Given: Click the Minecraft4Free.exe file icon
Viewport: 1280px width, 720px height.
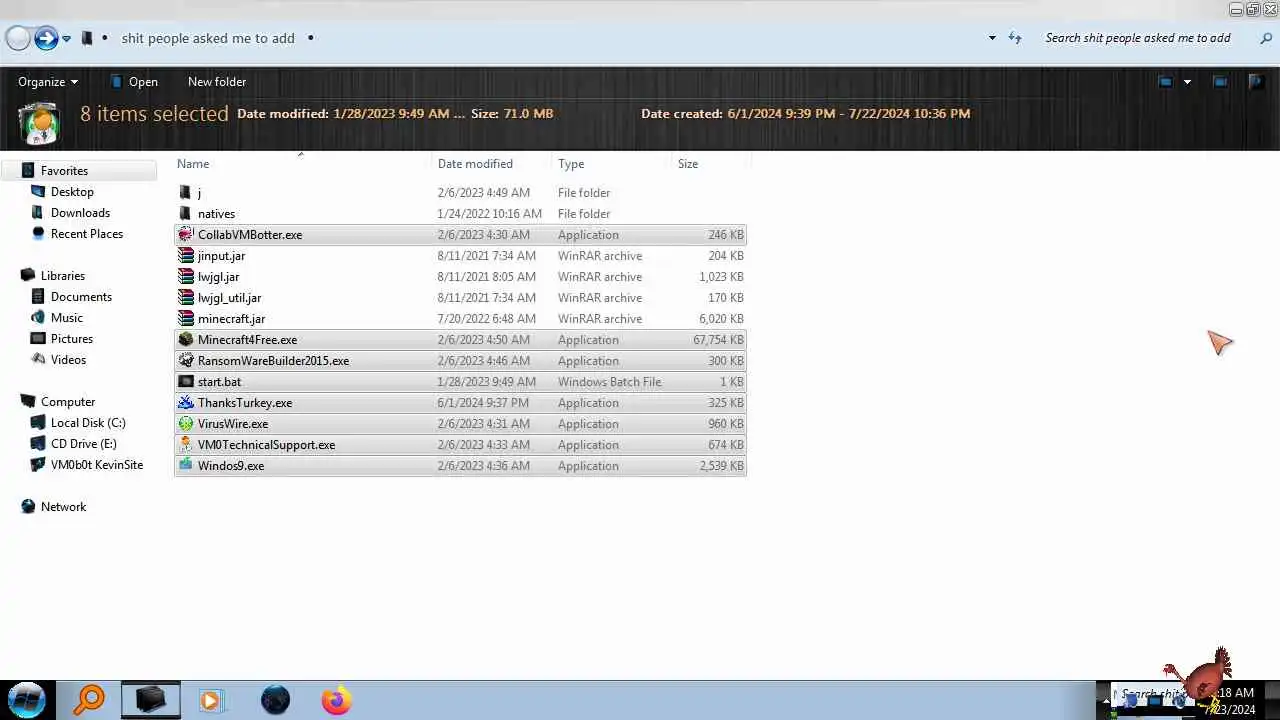Looking at the screenshot, I should click(185, 340).
